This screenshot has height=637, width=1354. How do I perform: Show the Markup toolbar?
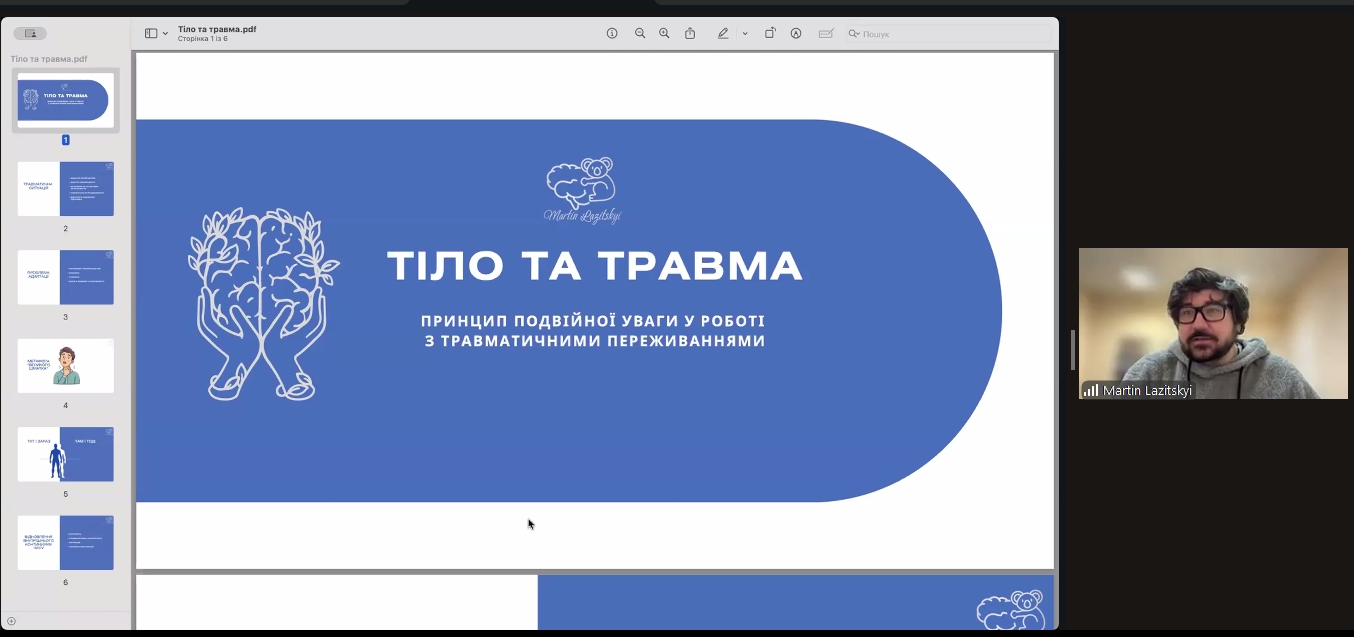796,33
